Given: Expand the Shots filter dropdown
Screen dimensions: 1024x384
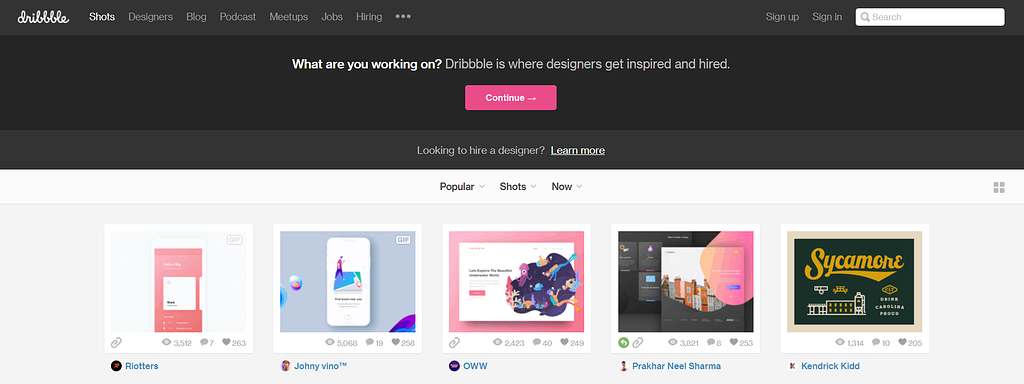Looking at the screenshot, I should tap(518, 187).
